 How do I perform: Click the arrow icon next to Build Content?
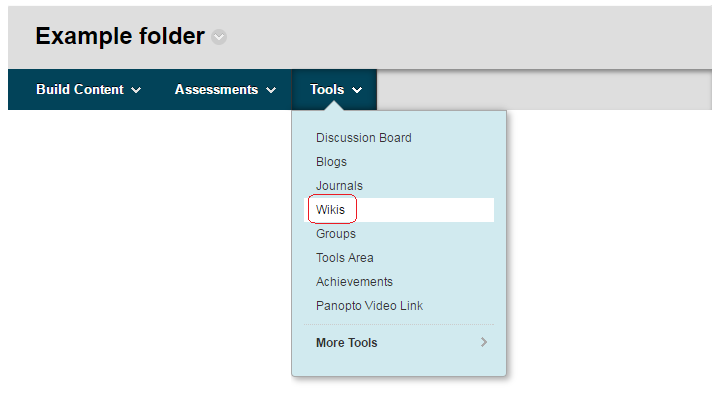[x=136, y=90]
